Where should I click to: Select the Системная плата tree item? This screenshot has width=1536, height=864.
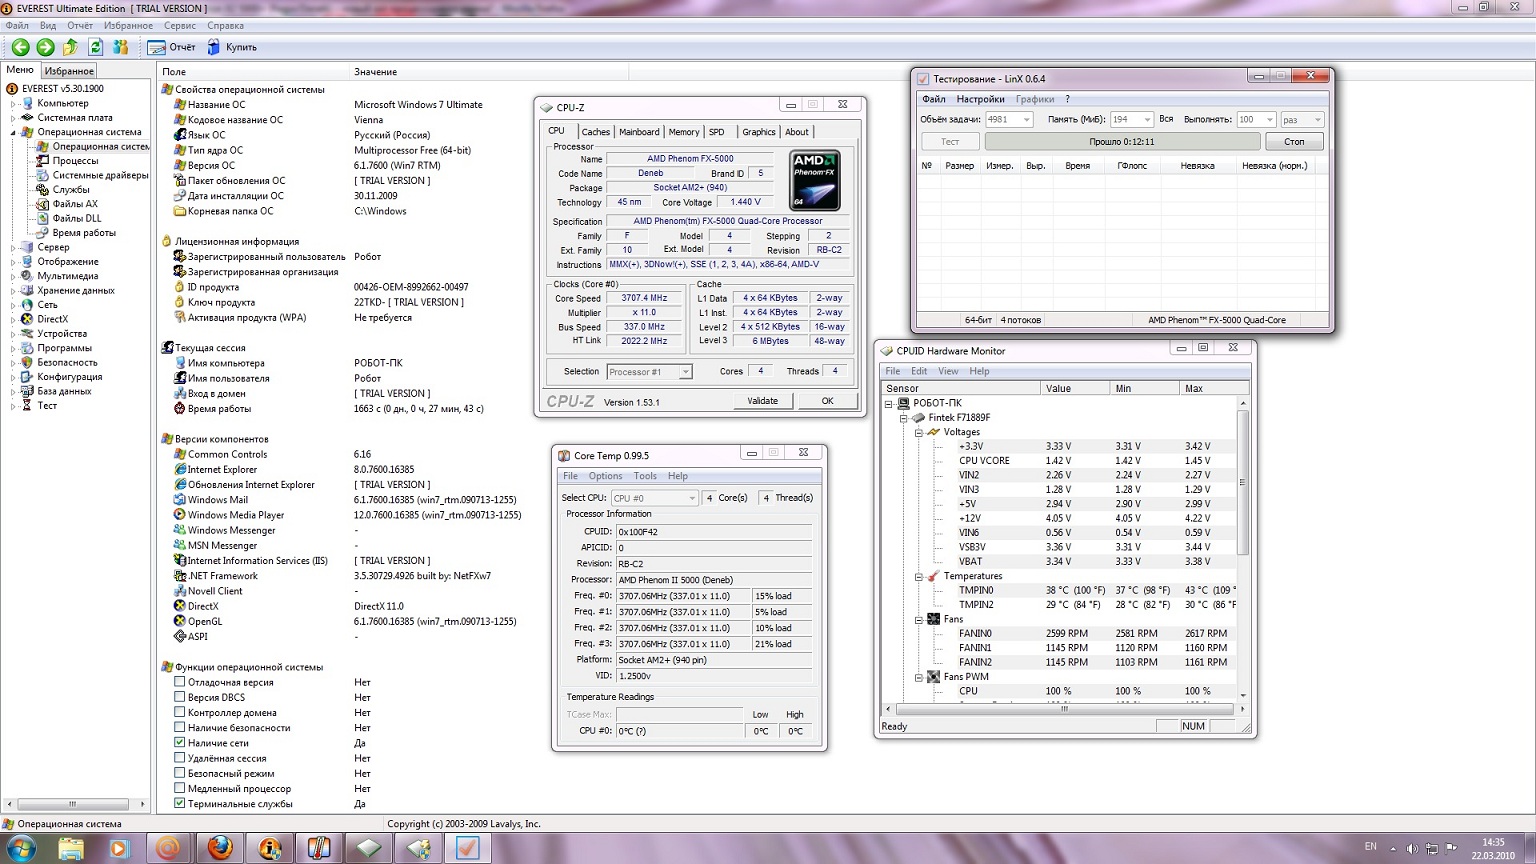point(75,117)
